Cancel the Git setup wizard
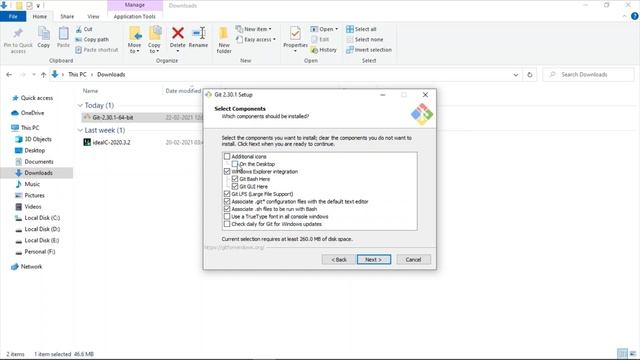The width and height of the screenshot is (640, 360). 413,260
